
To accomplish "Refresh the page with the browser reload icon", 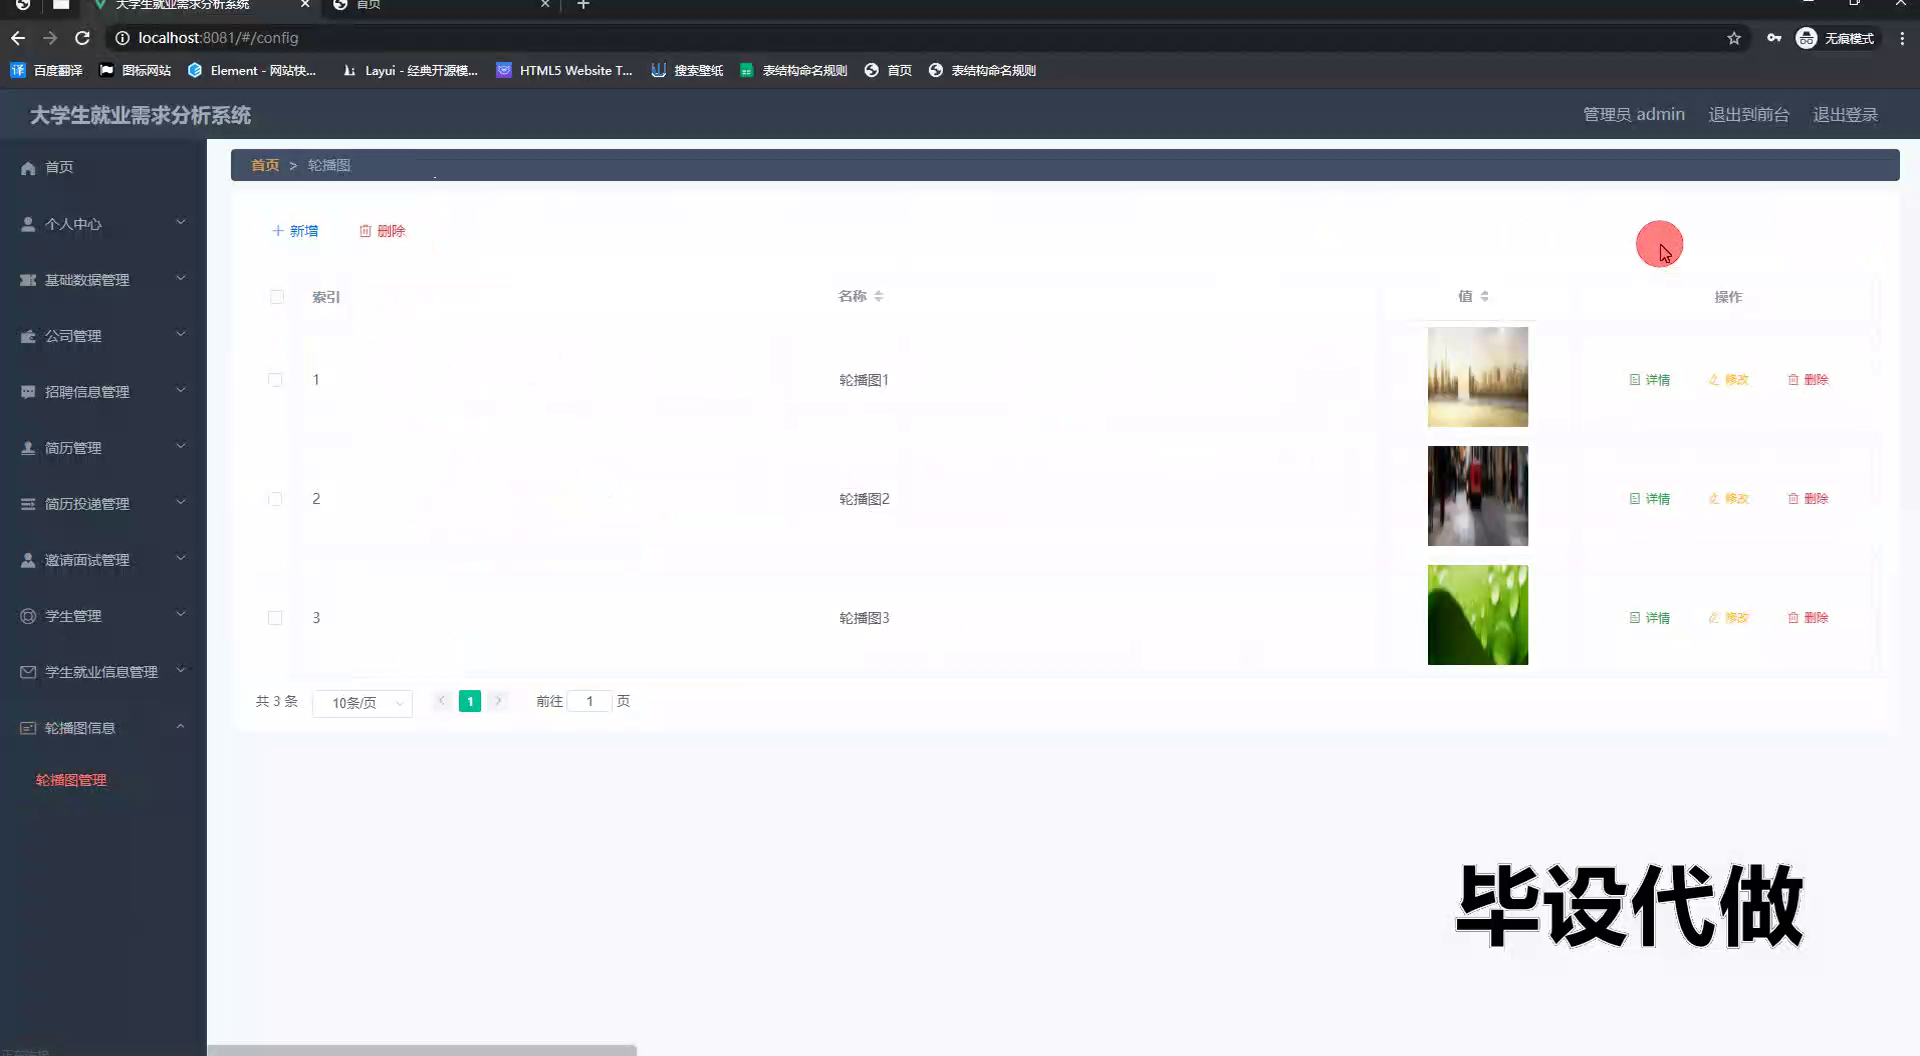I will (83, 38).
